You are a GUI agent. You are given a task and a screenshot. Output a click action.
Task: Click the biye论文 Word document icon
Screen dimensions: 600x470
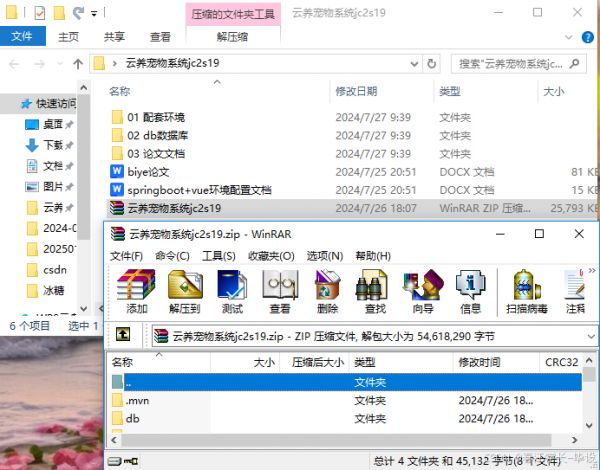(117, 171)
